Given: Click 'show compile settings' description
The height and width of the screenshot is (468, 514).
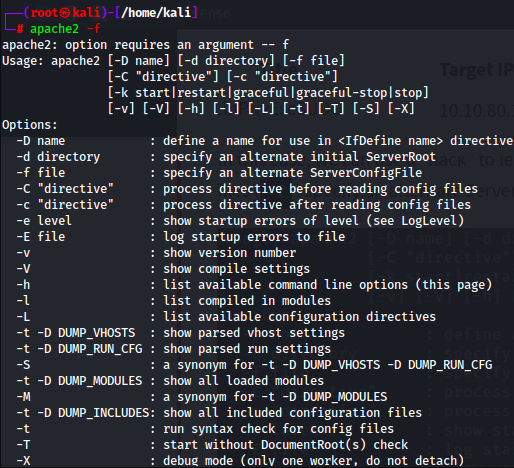Looking at the screenshot, I should [x=236, y=269].
